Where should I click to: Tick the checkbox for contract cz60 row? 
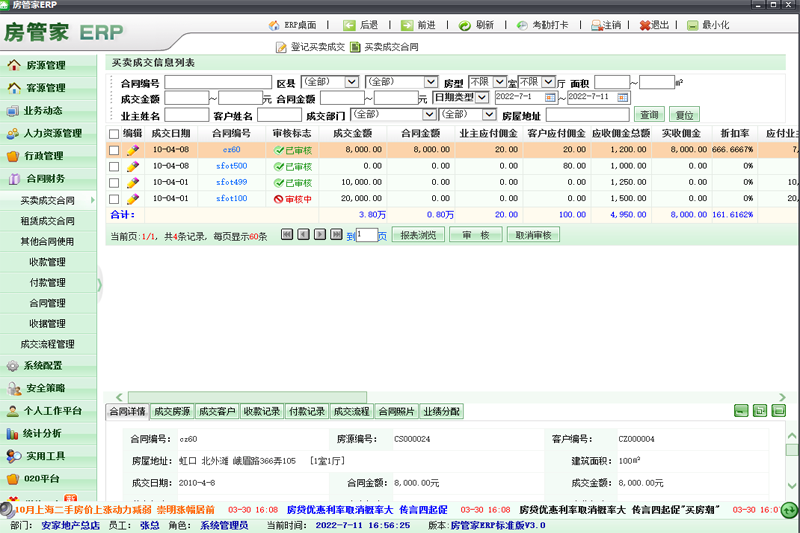114,150
